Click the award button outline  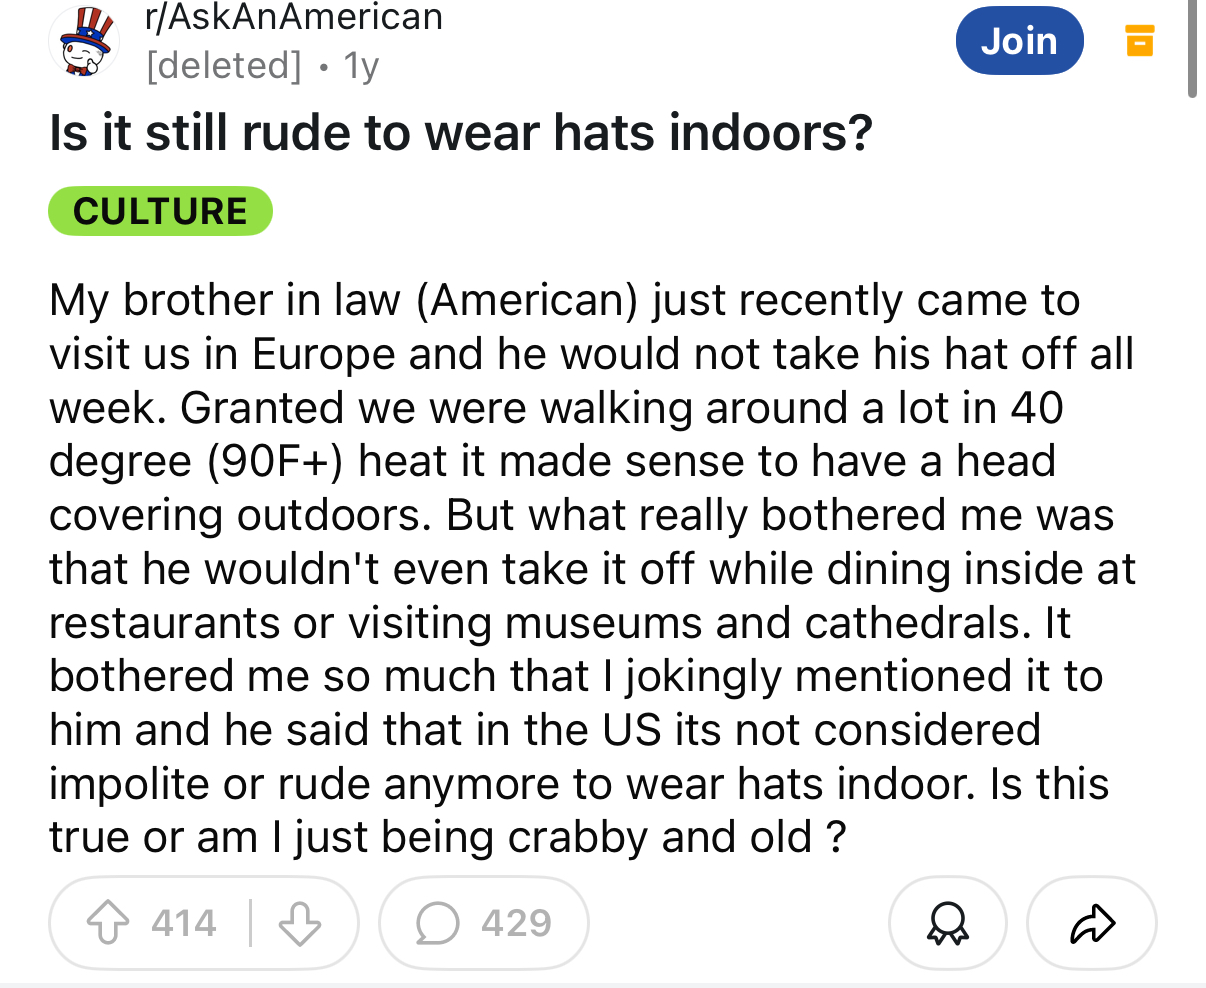[x=947, y=923]
